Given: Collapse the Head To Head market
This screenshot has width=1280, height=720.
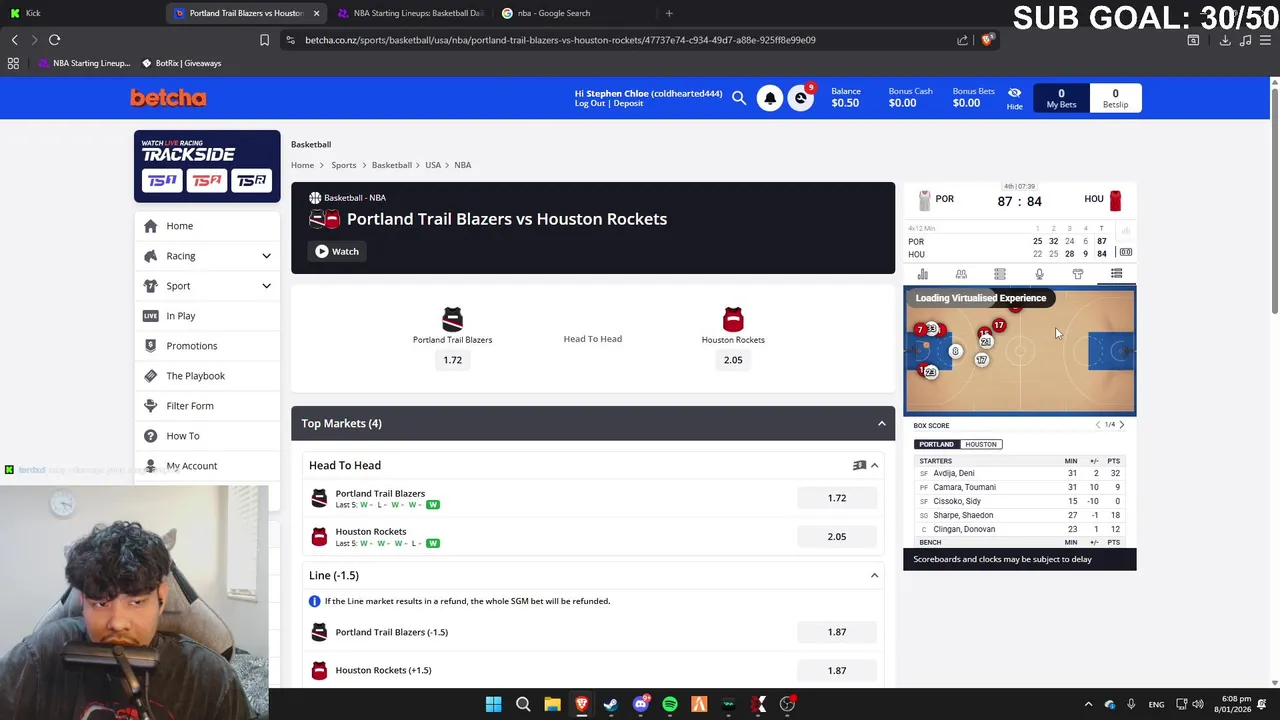Looking at the screenshot, I should pyautogui.click(x=874, y=465).
